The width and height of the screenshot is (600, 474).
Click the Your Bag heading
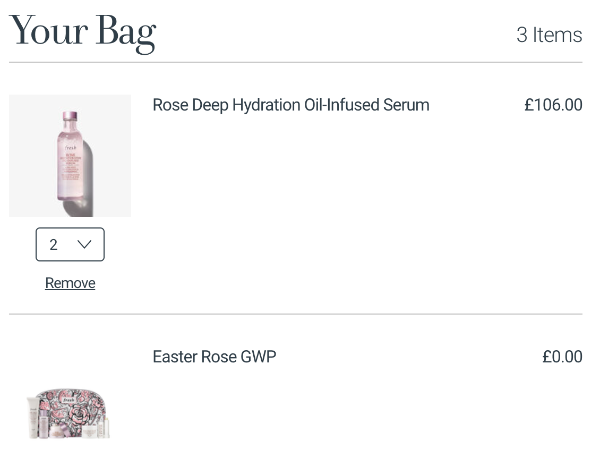pyautogui.click(x=82, y=32)
